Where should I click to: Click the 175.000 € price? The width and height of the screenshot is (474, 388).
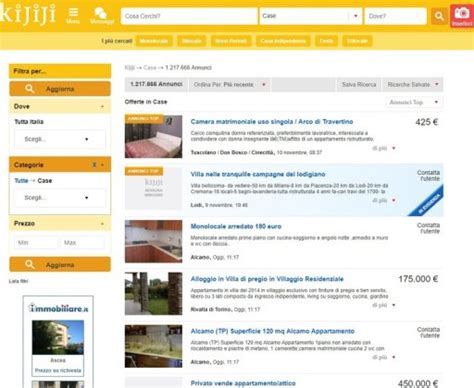418,279
